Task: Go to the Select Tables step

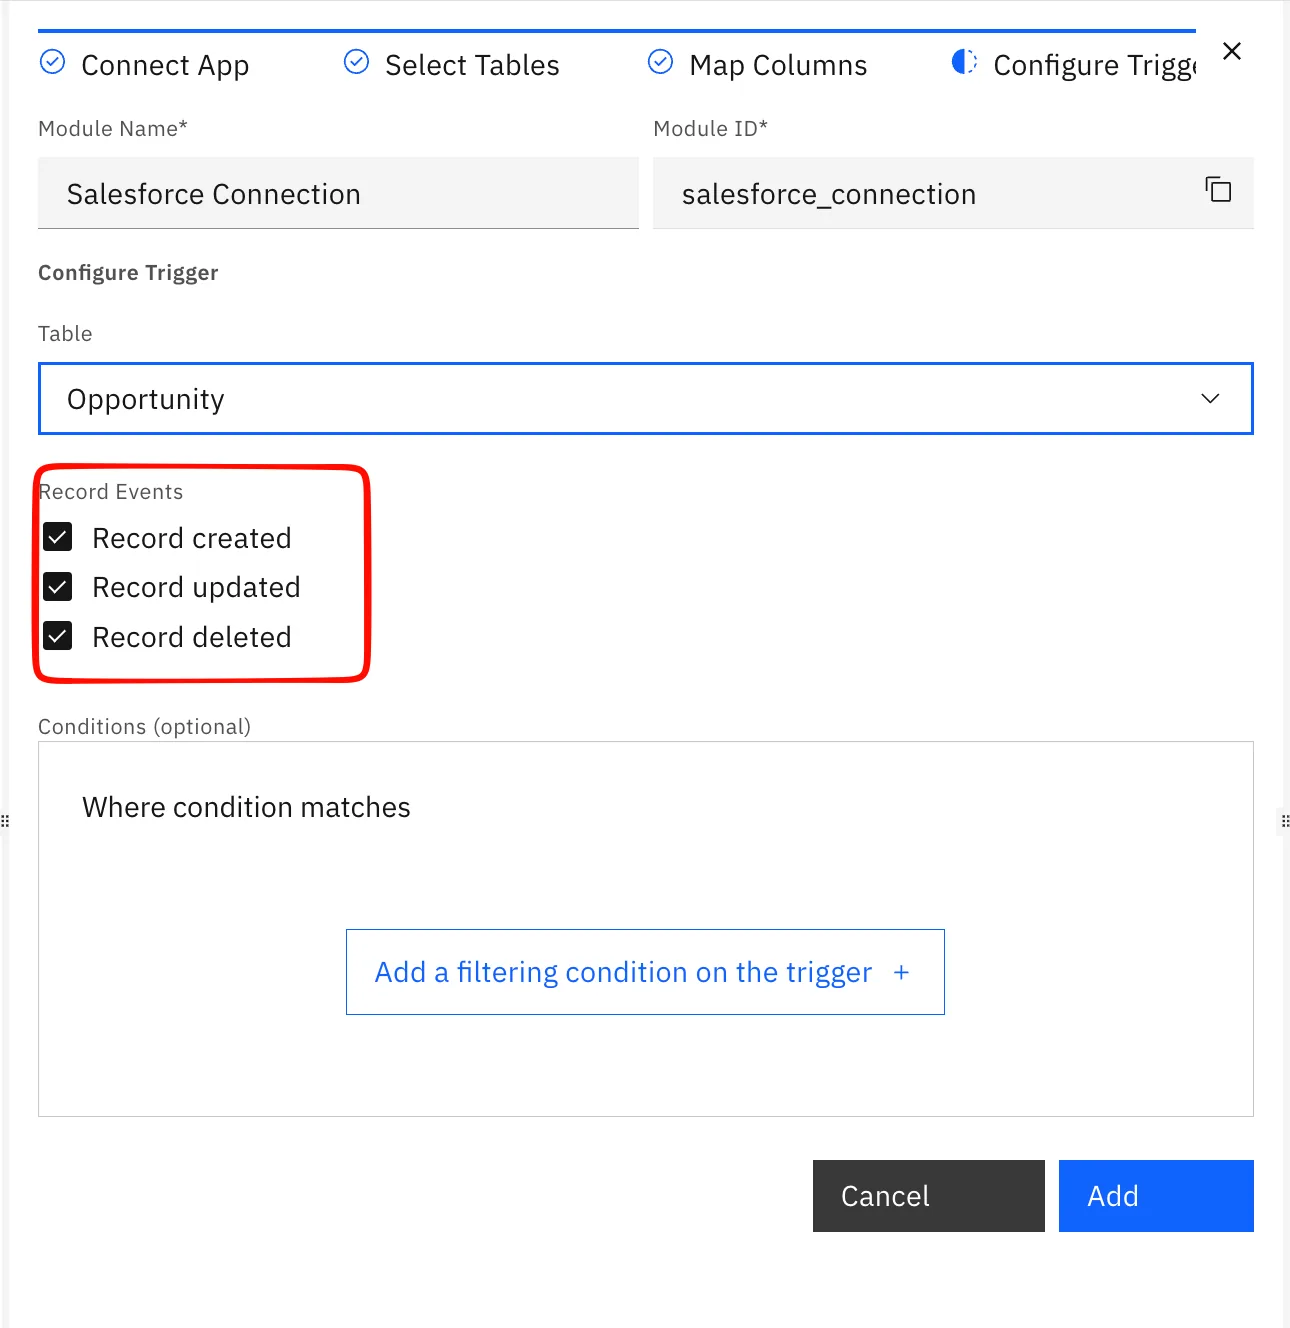Action: coord(472,65)
